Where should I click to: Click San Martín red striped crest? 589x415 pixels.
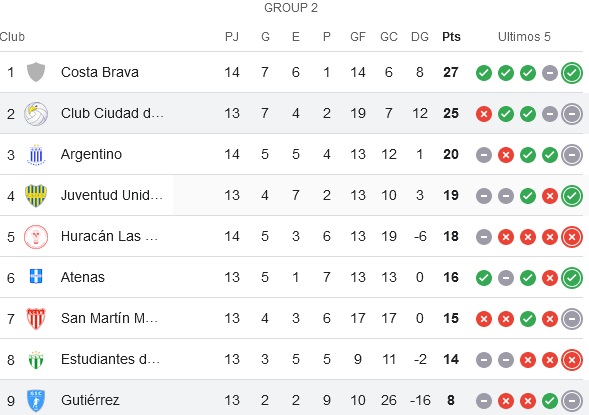[x=36, y=318]
